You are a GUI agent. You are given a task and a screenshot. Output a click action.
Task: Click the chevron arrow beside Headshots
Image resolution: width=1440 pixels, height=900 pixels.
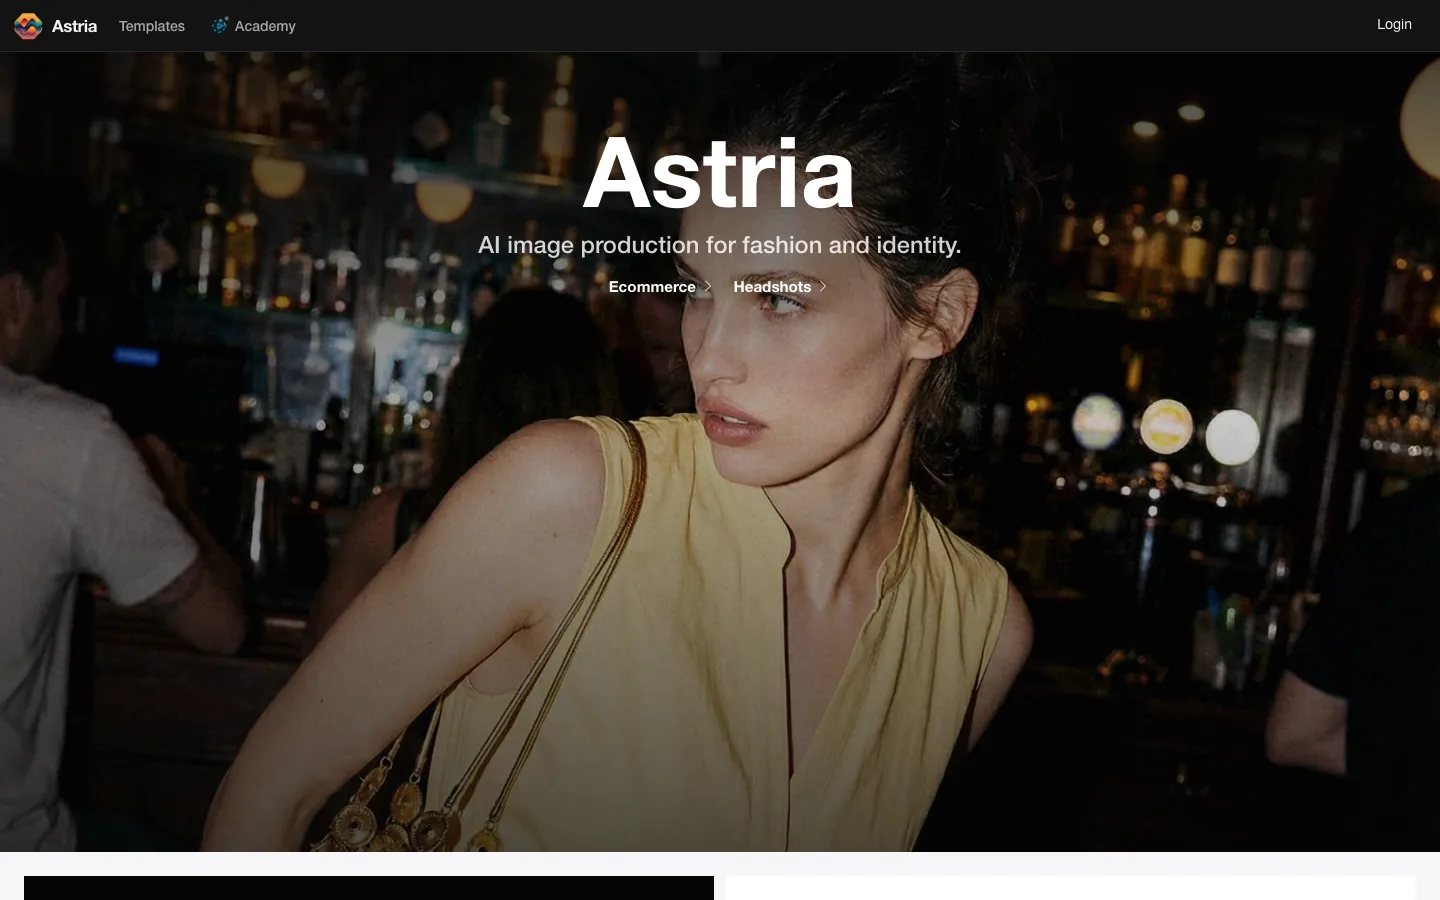point(823,287)
